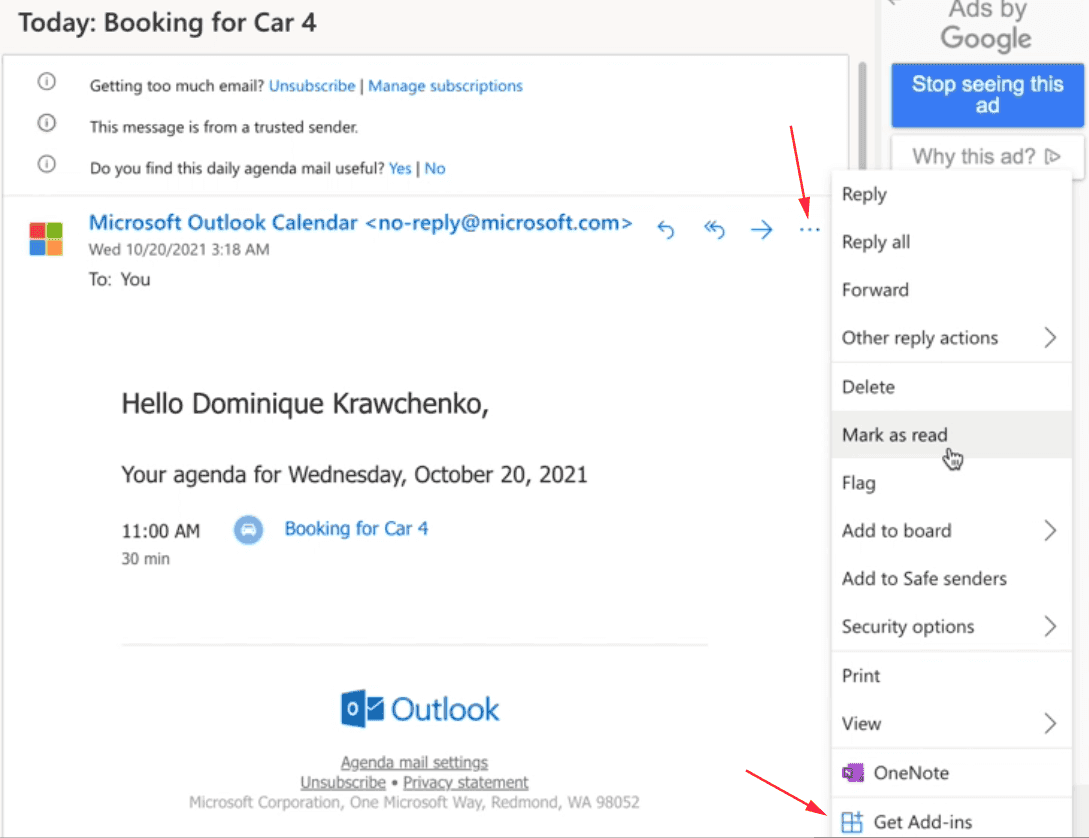Click the OneNote icon in context menu
The image size is (1089, 838).
[853, 773]
